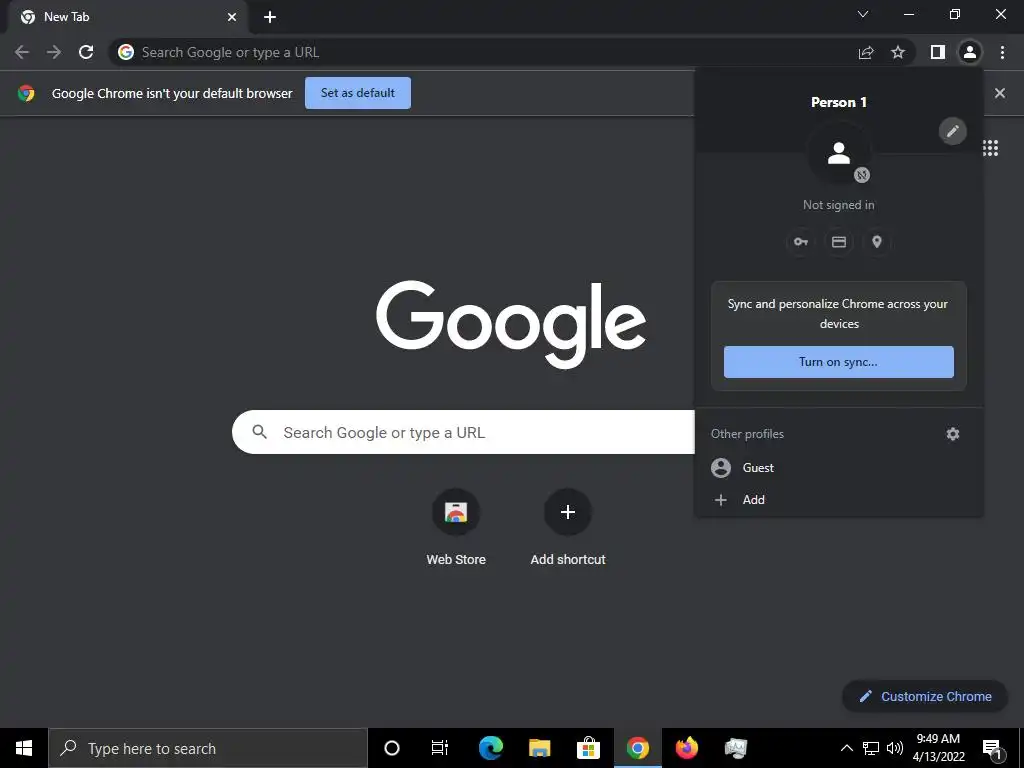Open payment methods card icon
The image size is (1024, 768).
(839, 242)
